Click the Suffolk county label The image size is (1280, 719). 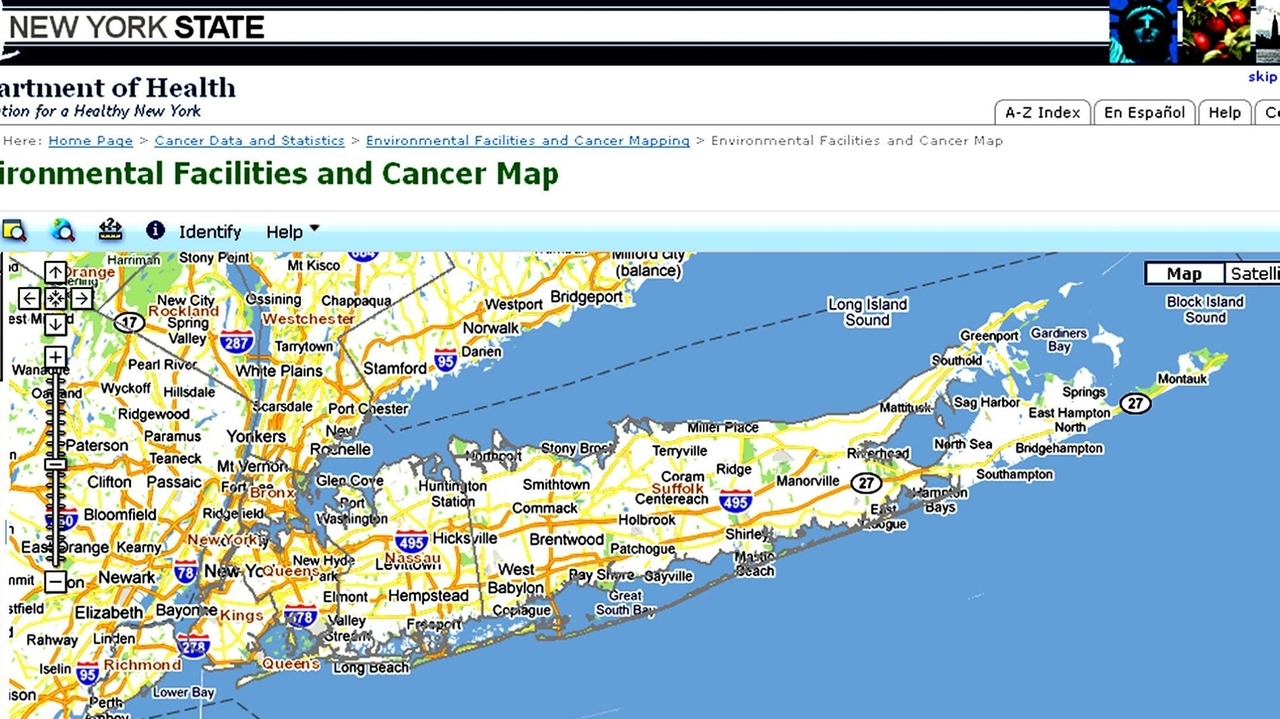[x=678, y=489]
